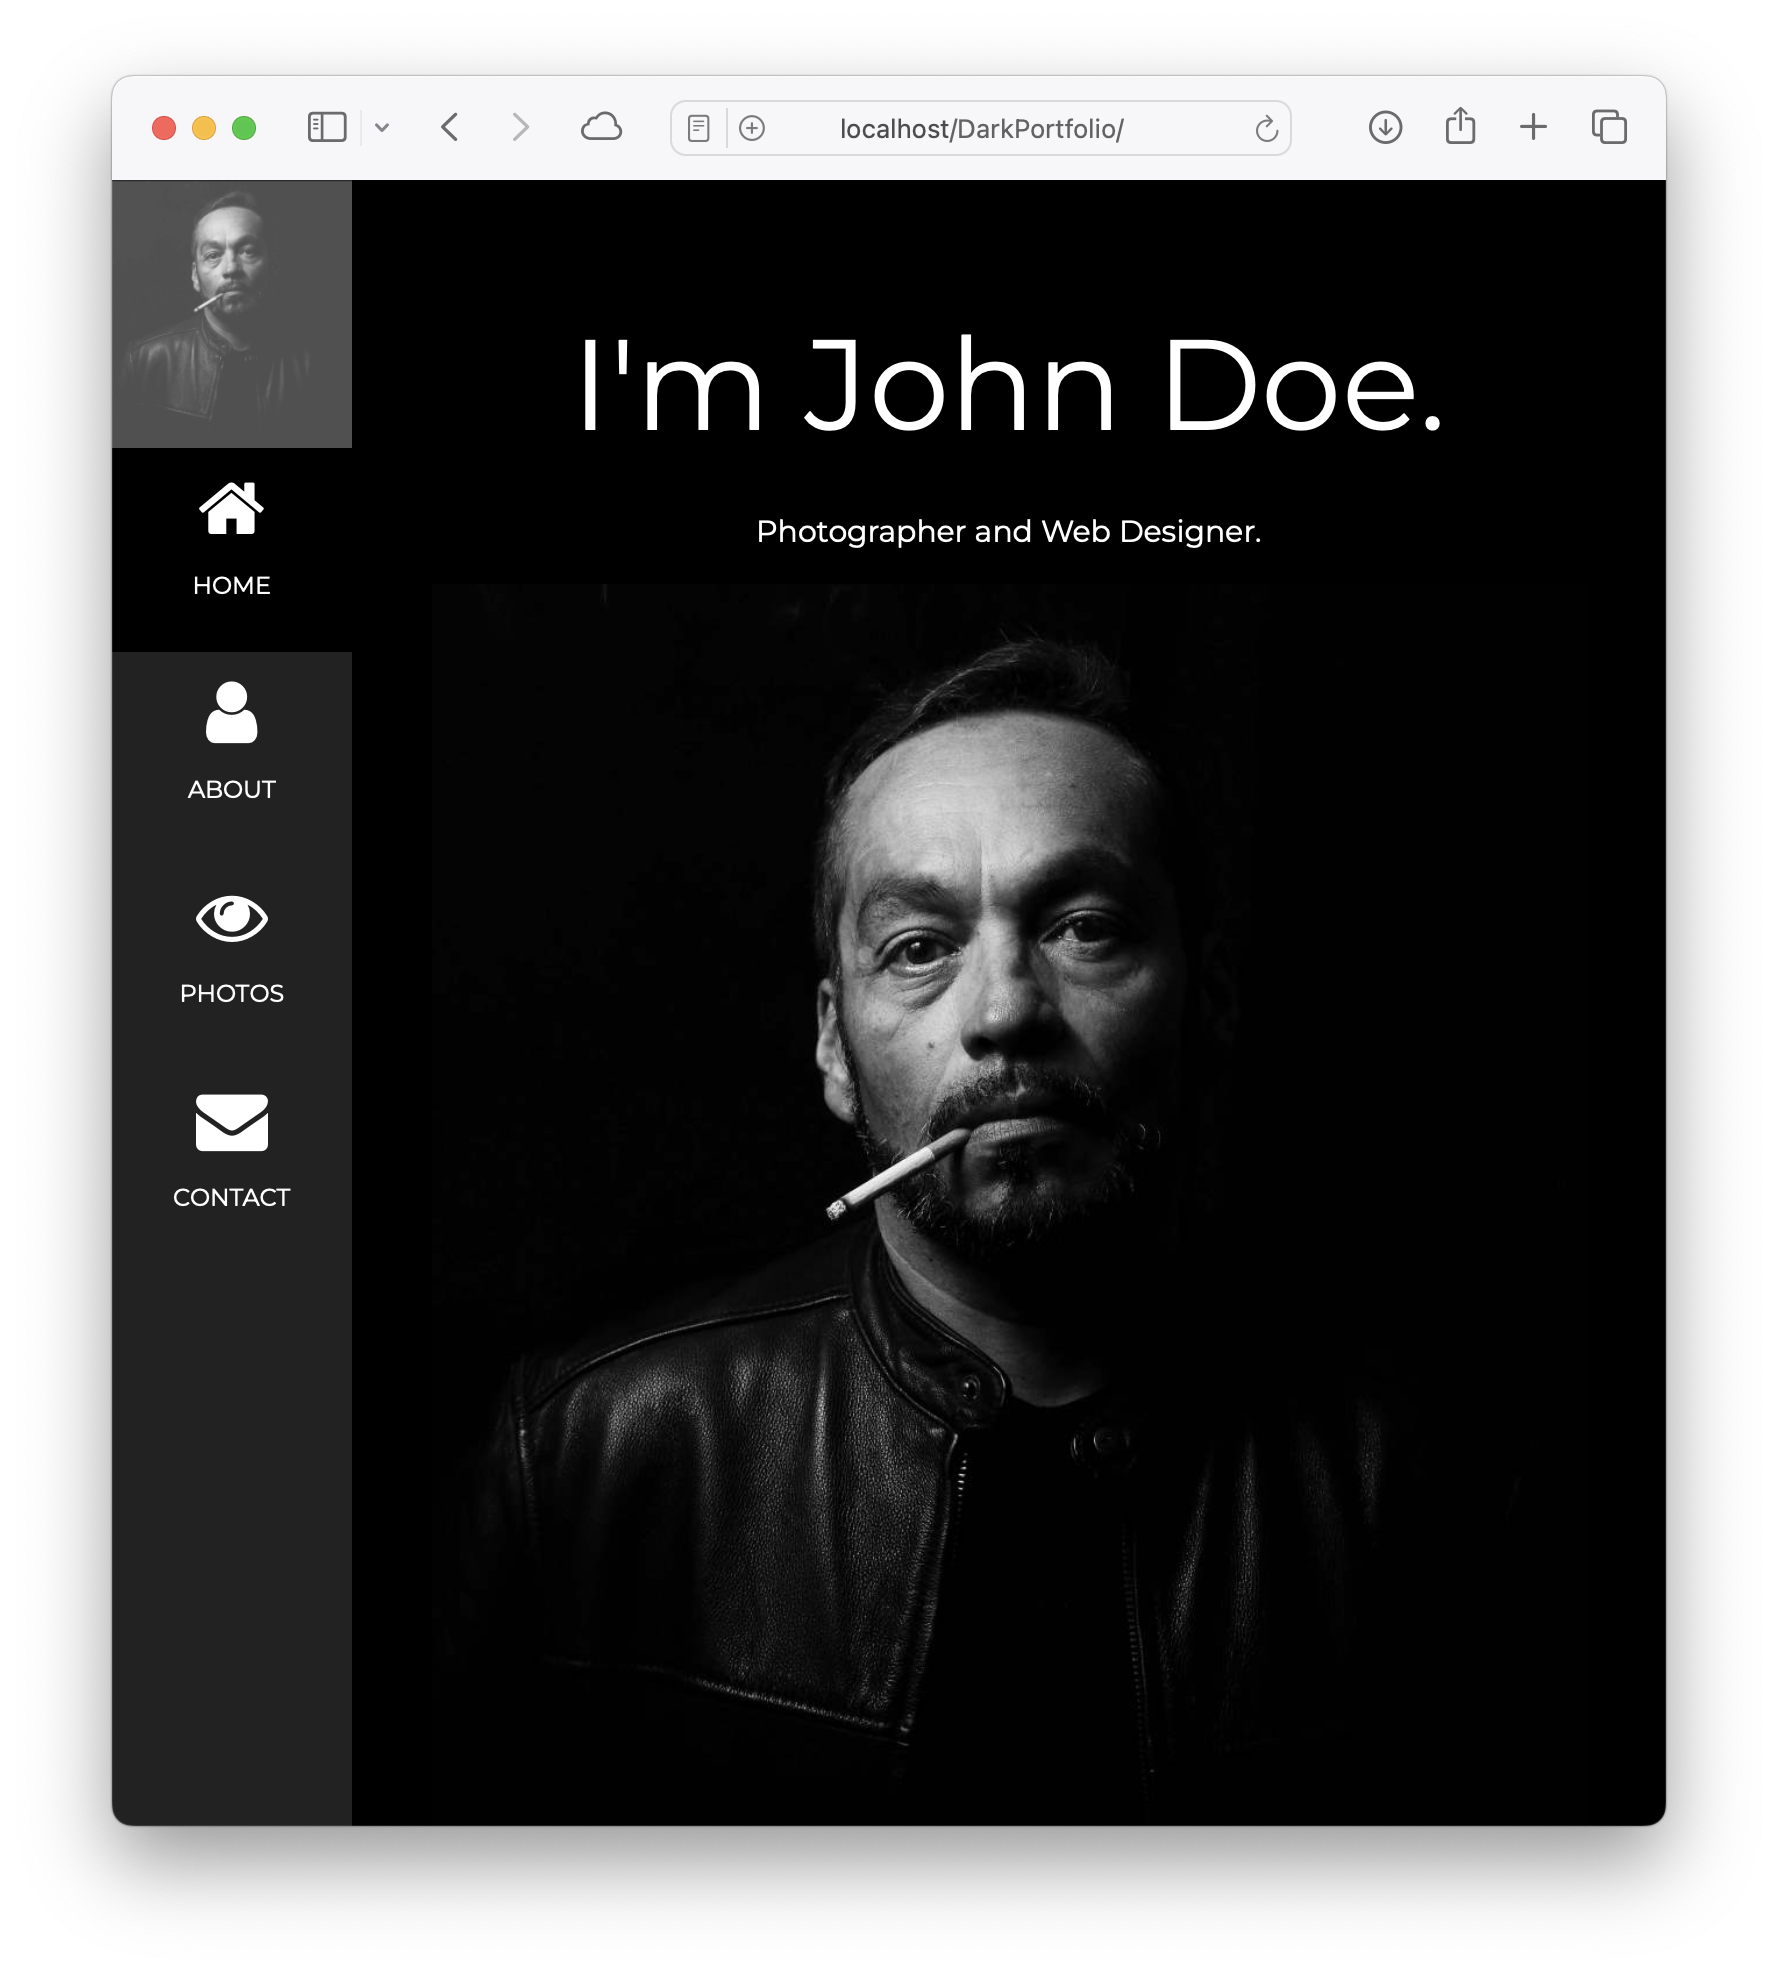Click the localhost/DarkPortfolio/ address field
Viewport: 1778px width, 1974px height.
tap(981, 128)
